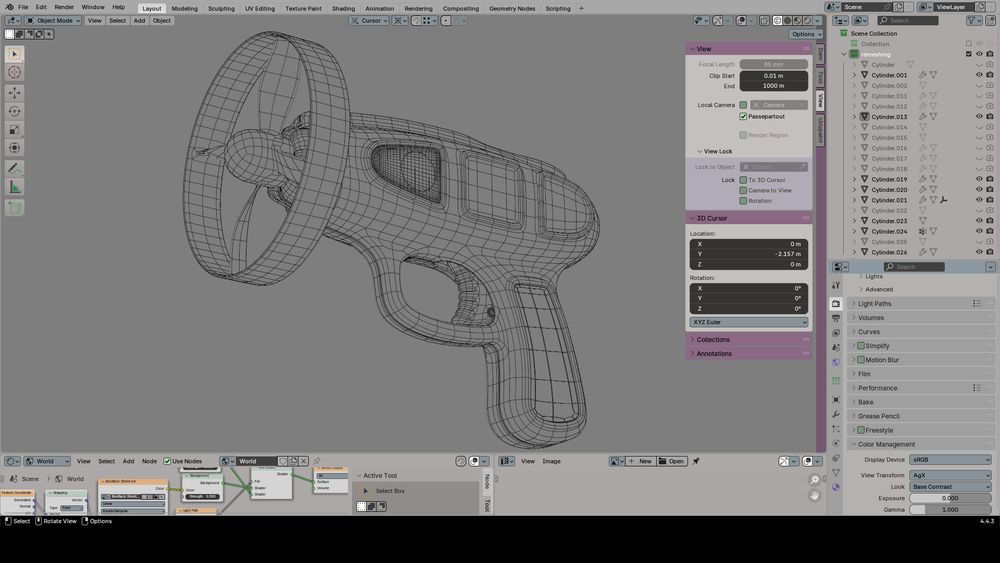Click the Open image button

(672, 461)
